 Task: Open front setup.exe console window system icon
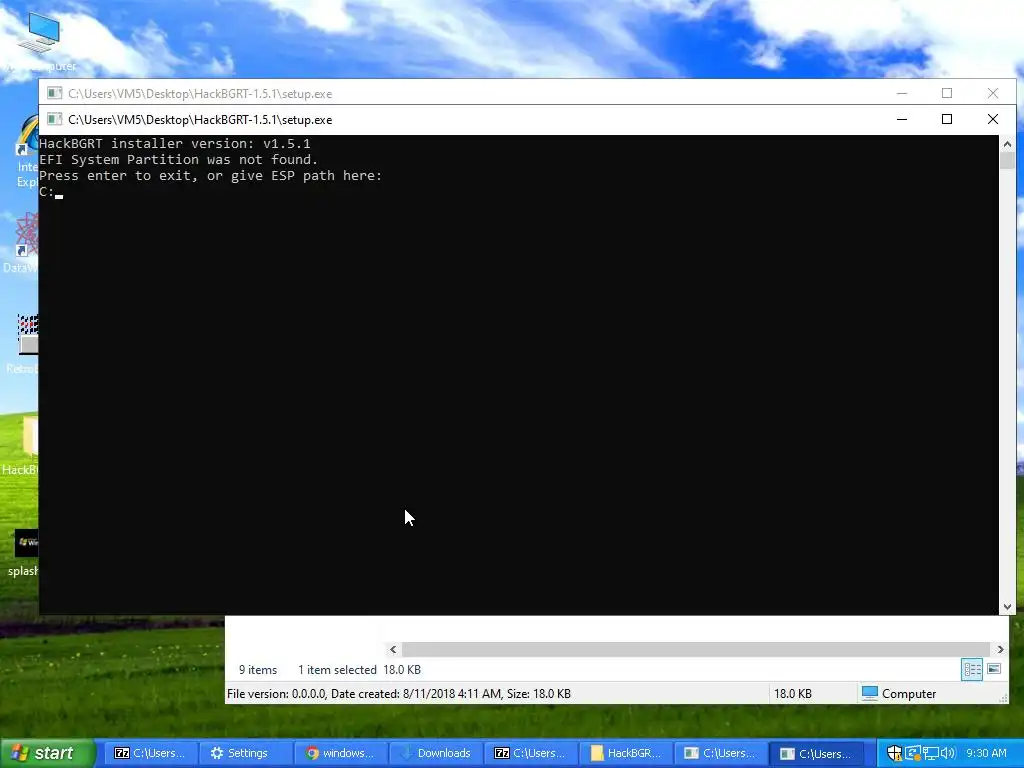click(x=55, y=120)
